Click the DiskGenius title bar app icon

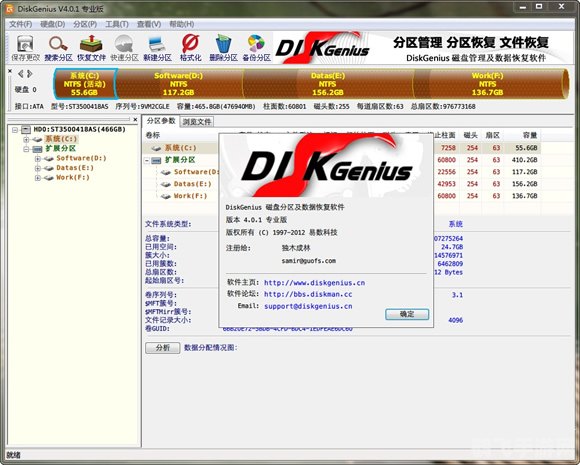click(x=10, y=8)
